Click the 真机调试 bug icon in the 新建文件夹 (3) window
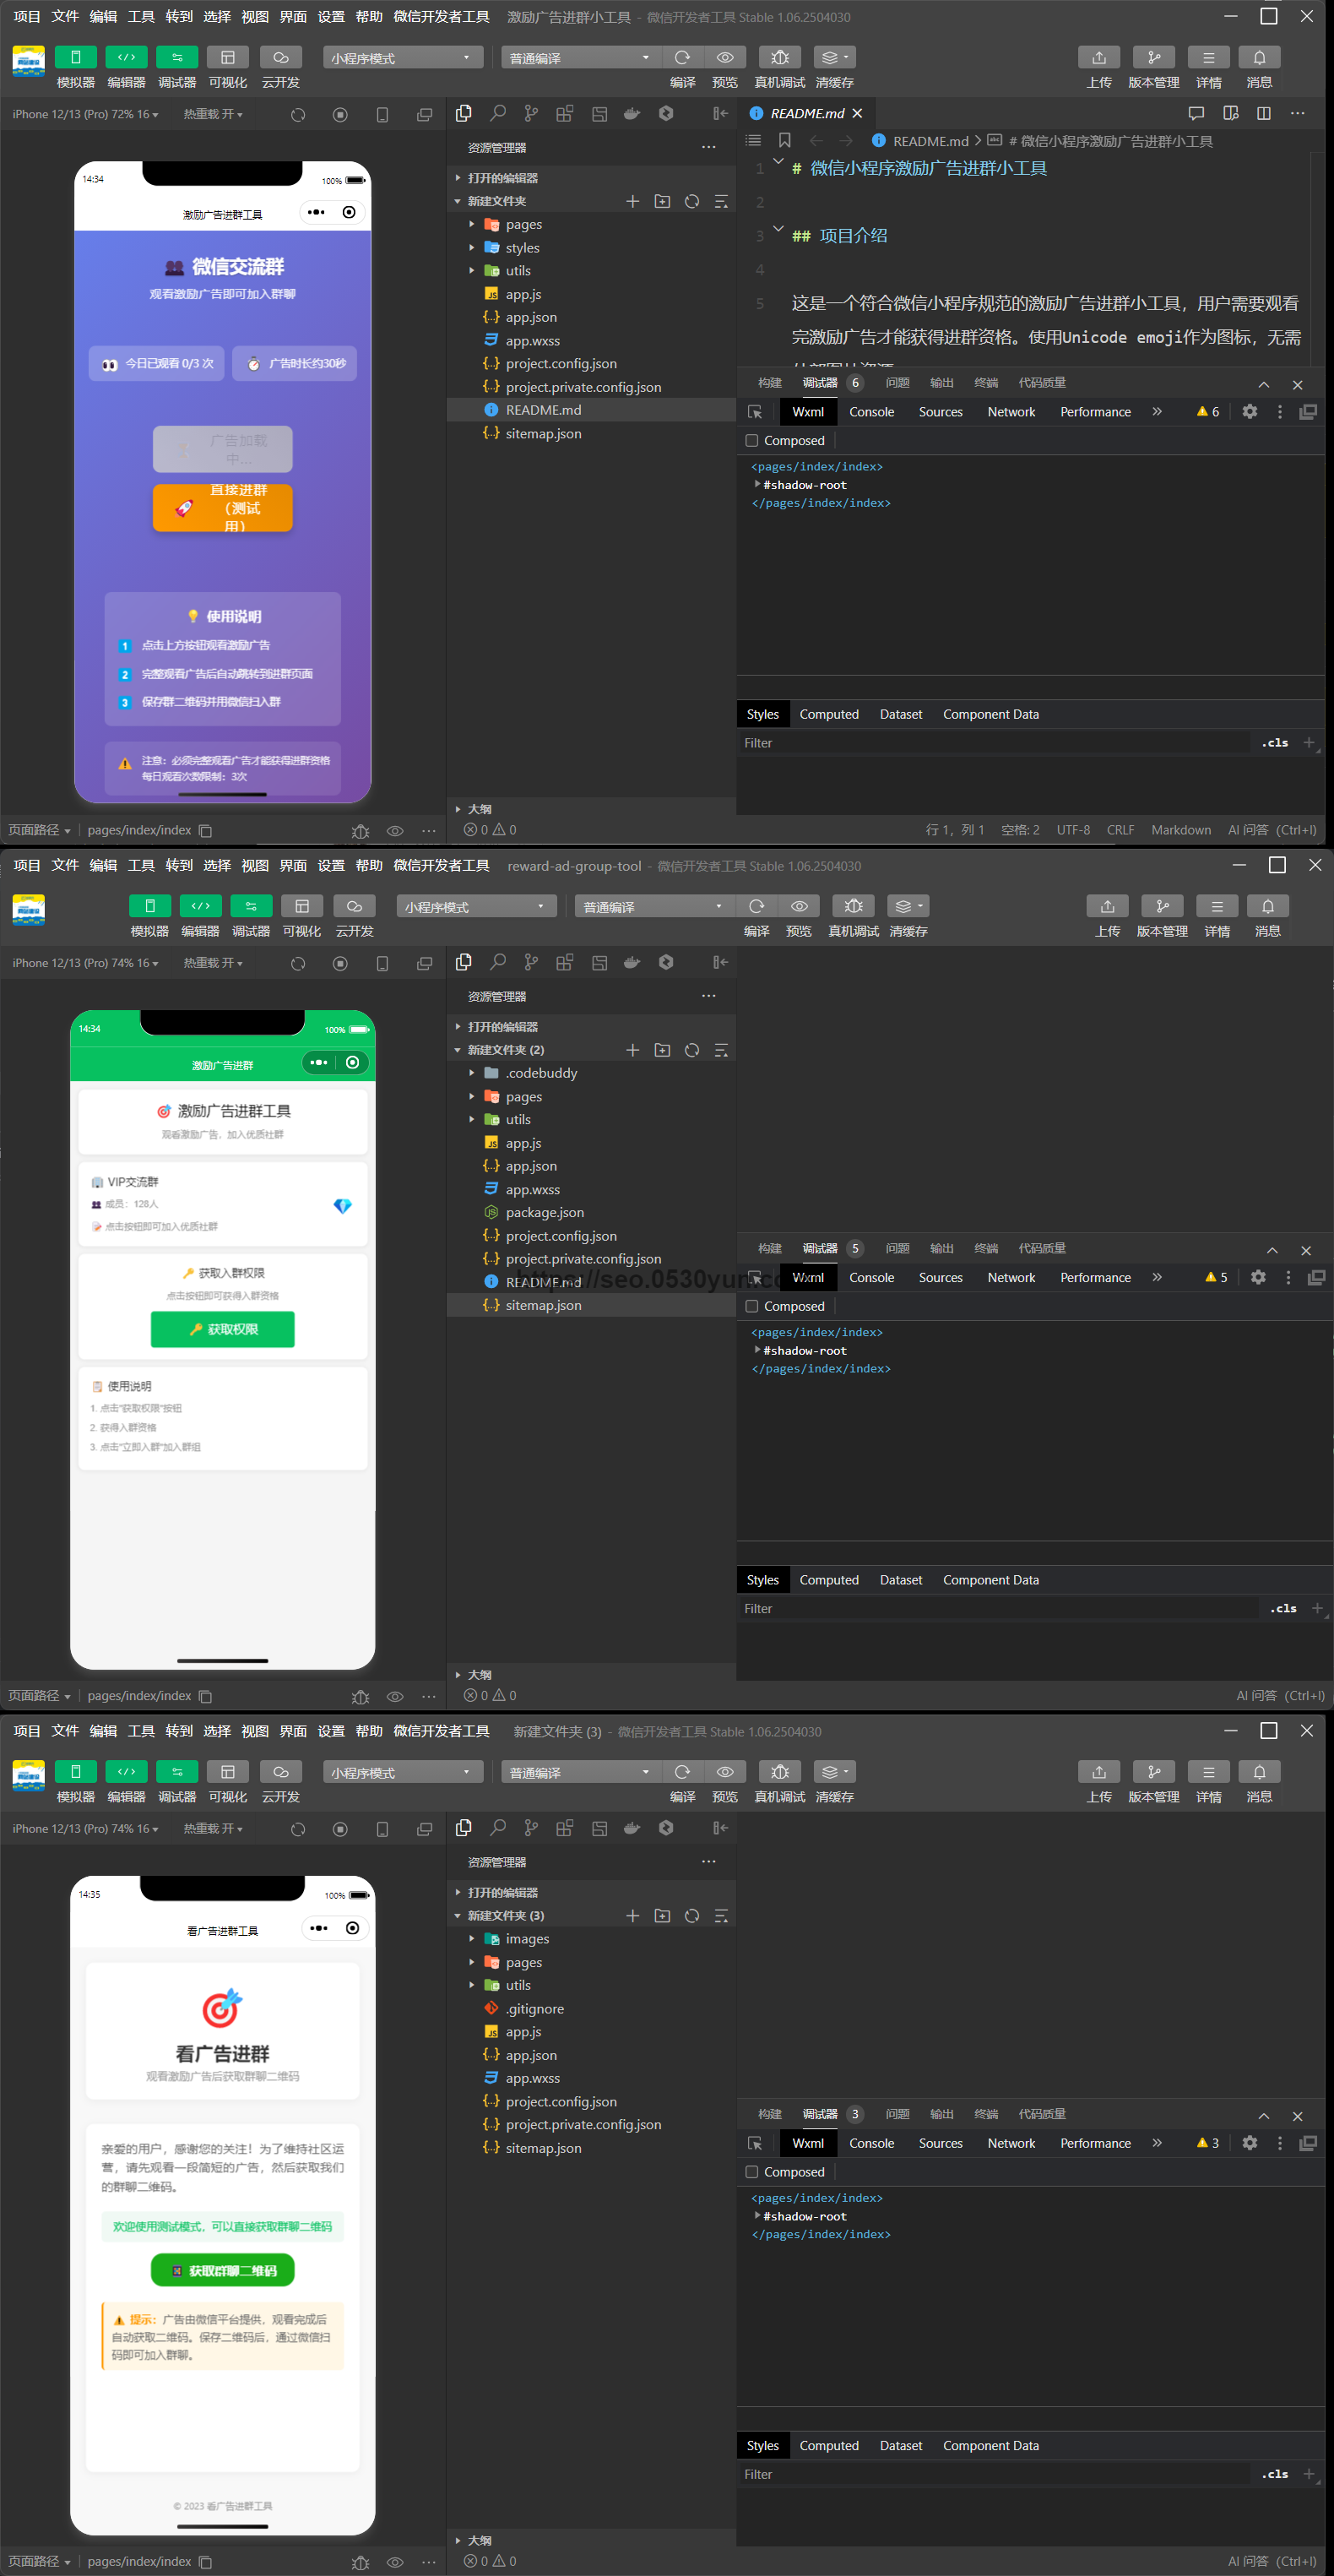The image size is (1334, 2576). (x=780, y=1772)
